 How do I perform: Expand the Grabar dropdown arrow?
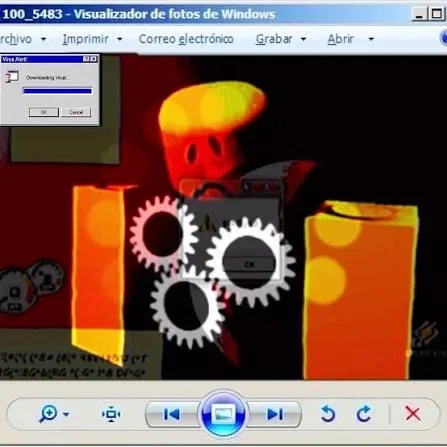(x=303, y=39)
